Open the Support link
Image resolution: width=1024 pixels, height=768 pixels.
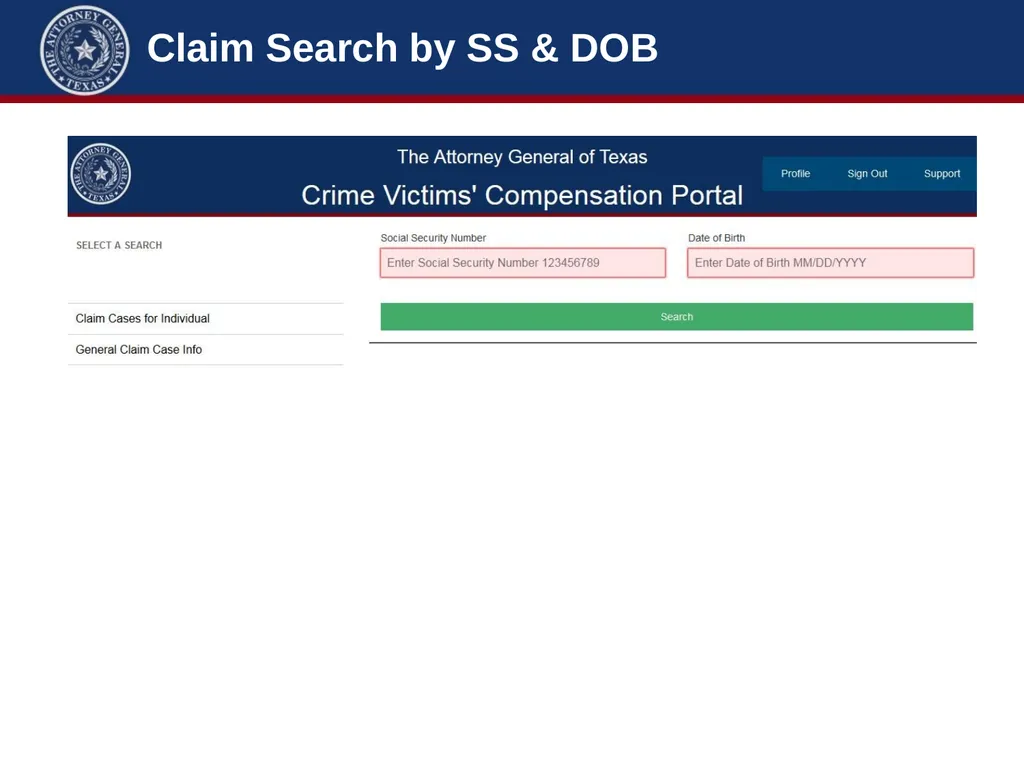(942, 174)
